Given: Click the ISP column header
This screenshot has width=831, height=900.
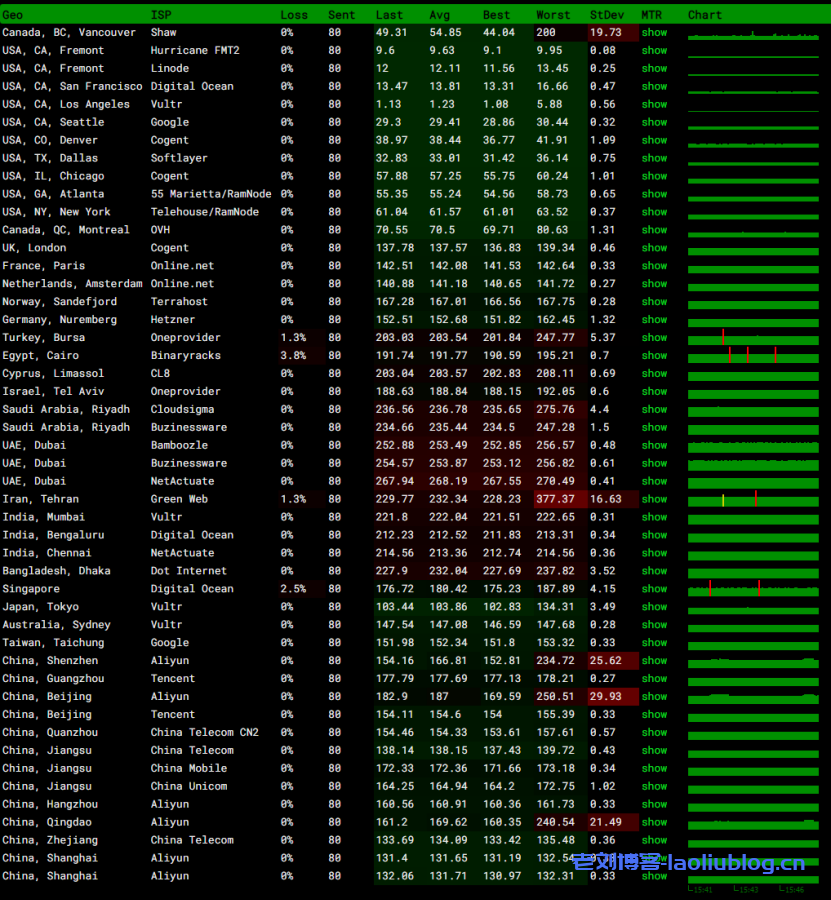Looking at the screenshot, I should [x=160, y=15].
